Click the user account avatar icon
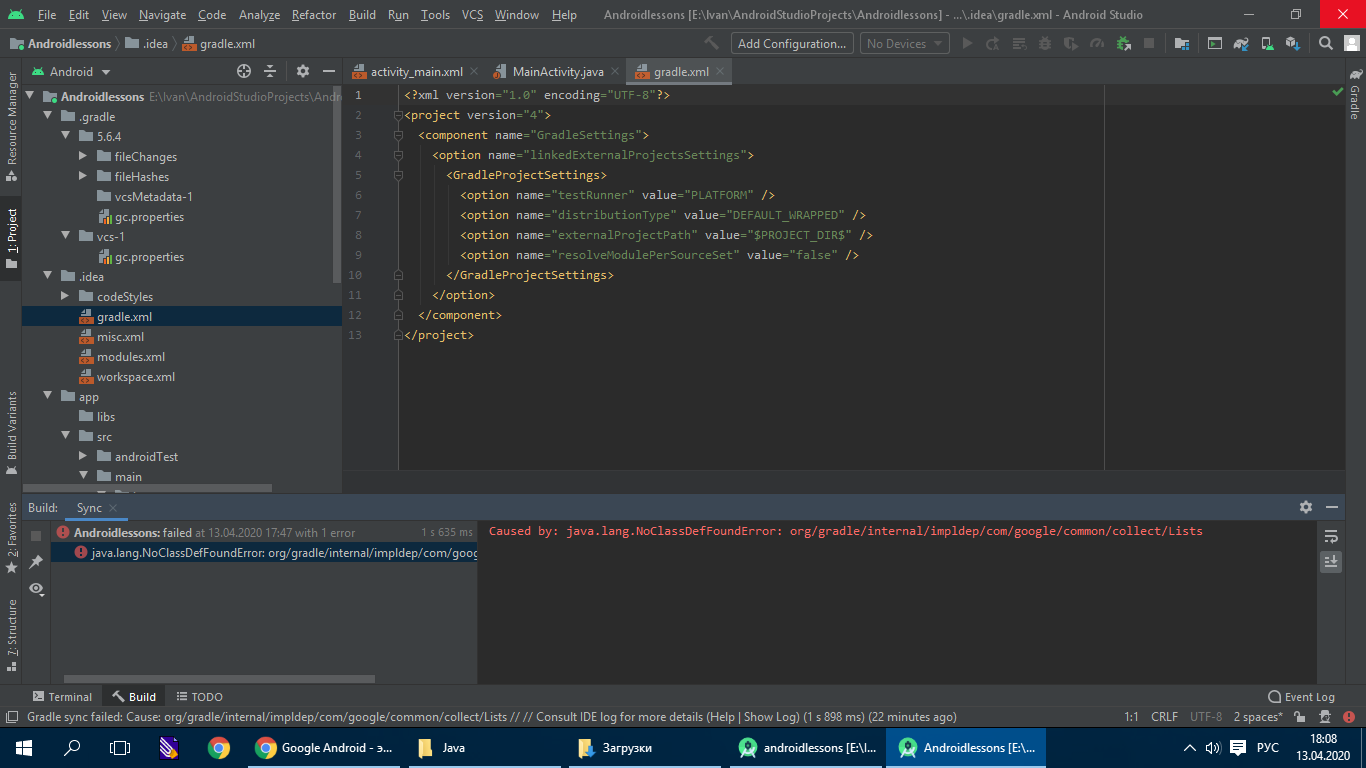This screenshot has height=768, width=1366. coord(1350,43)
